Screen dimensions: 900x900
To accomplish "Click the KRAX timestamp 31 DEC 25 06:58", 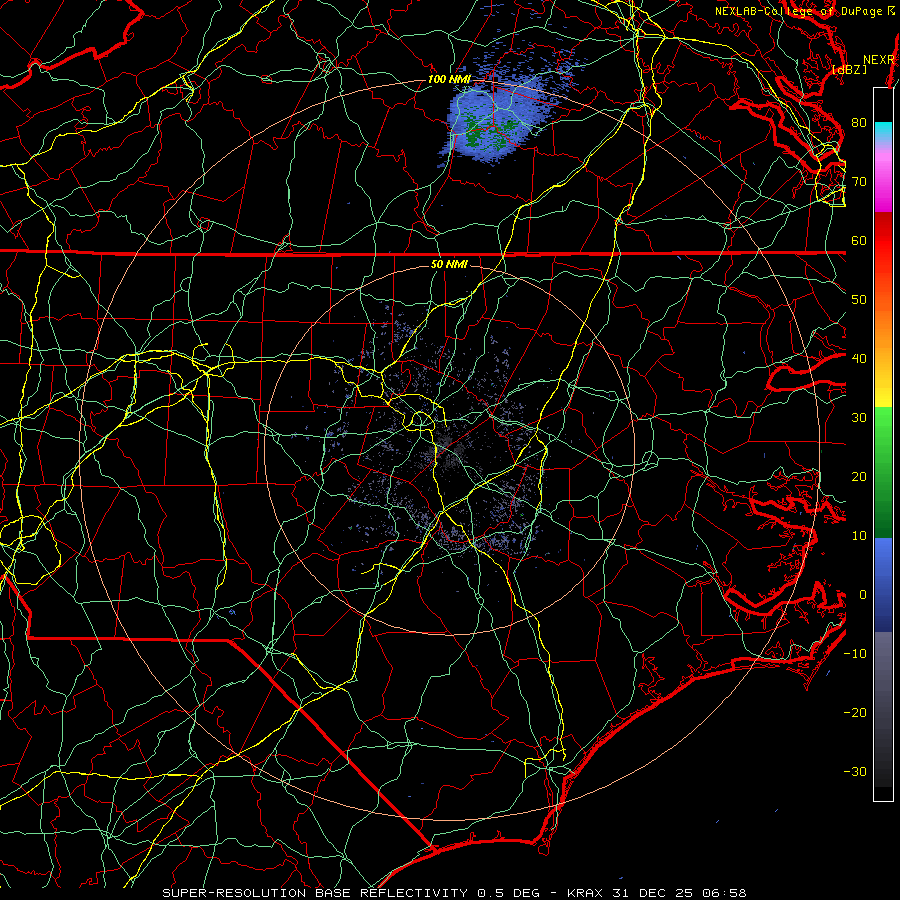I will (657, 893).
